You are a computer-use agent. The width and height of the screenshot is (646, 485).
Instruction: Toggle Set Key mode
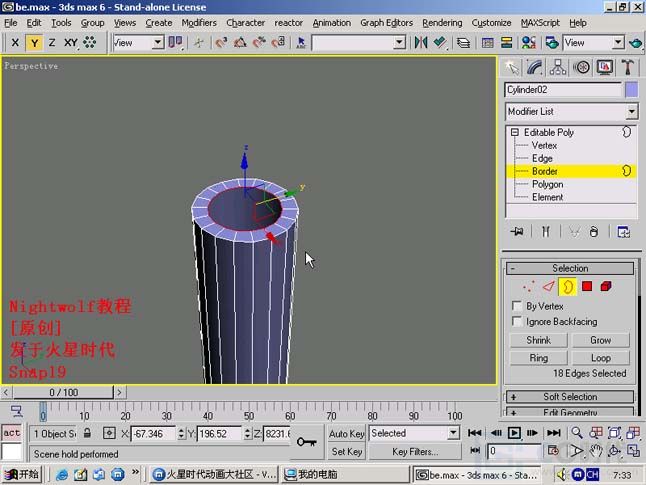point(346,452)
